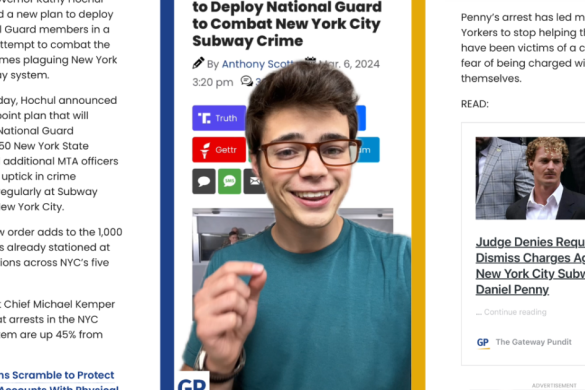Click the pencil author icon
The height and width of the screenshot is (390, 585).
click(x=198, y=63)
